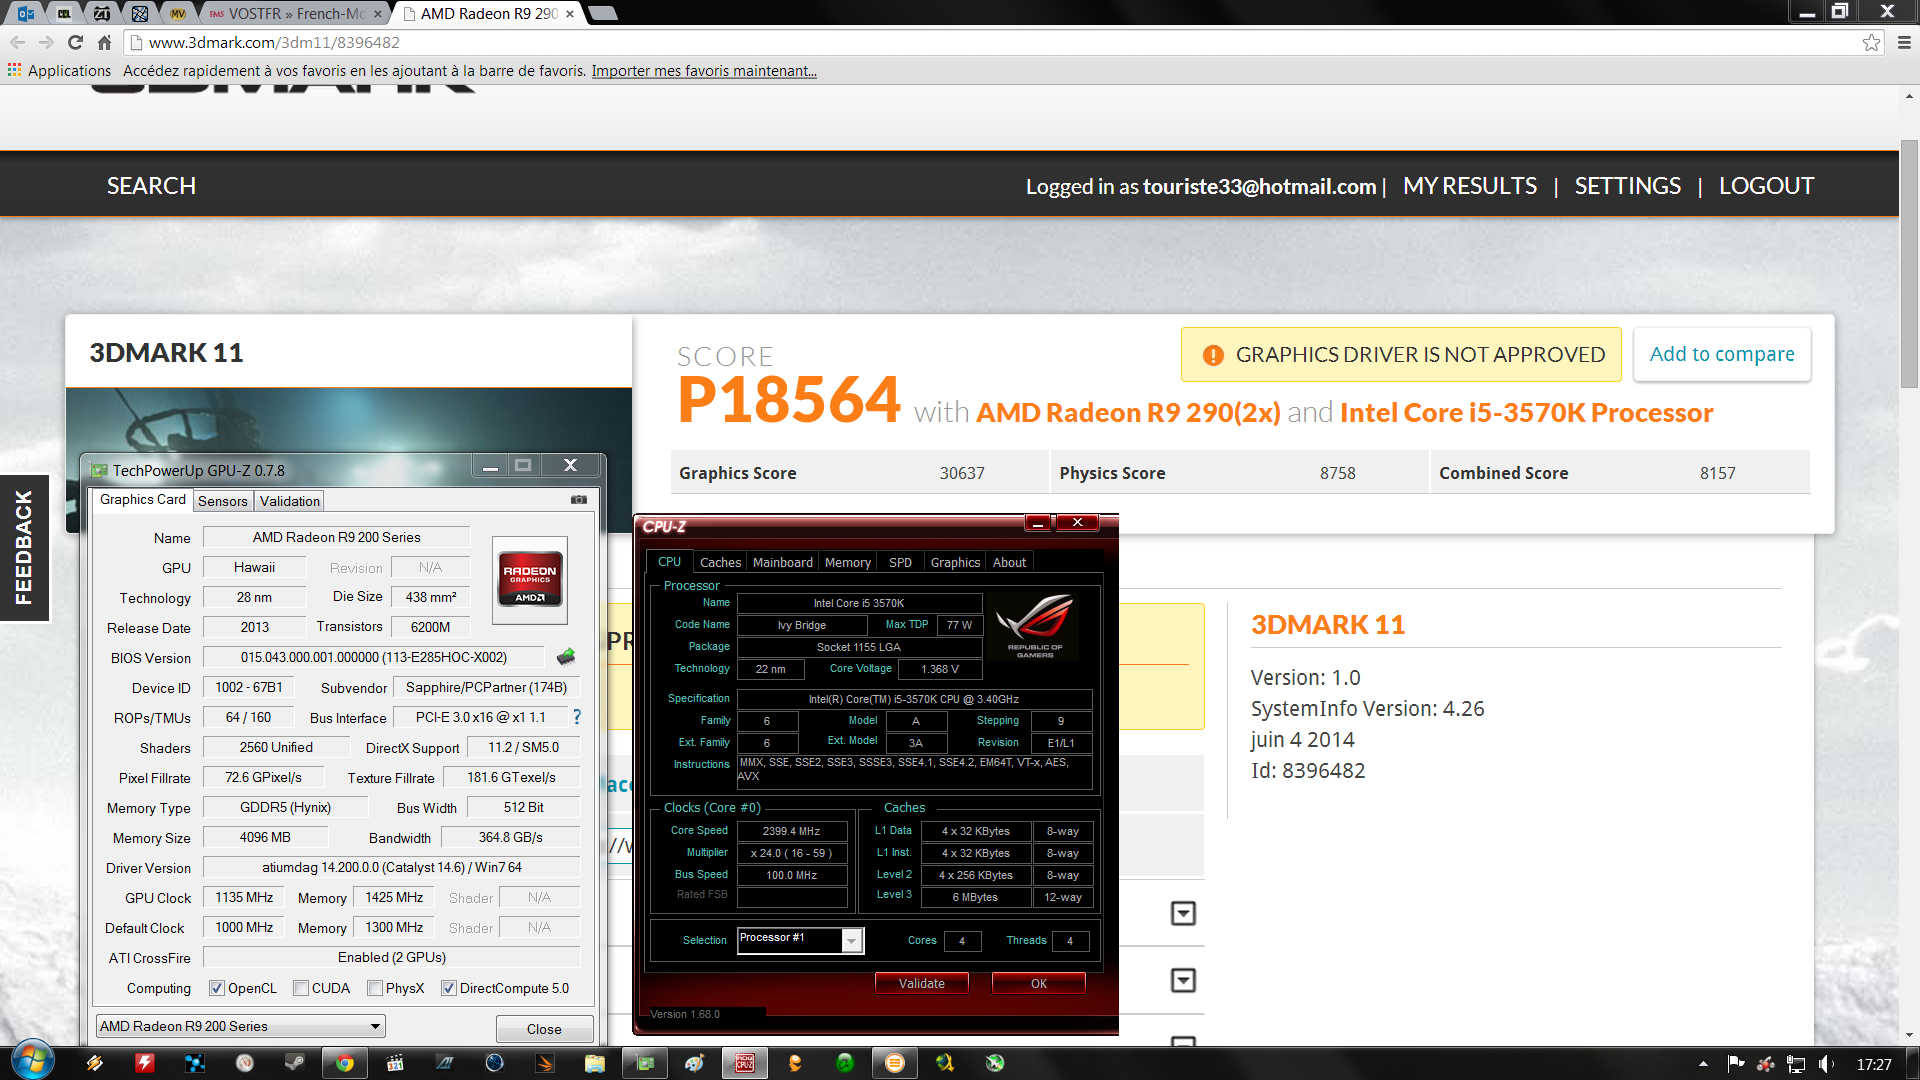Open the Applications shortcut in bookmarks bar
The width and height of the screenshot is (1920, 1080).
tap(59, 71)
